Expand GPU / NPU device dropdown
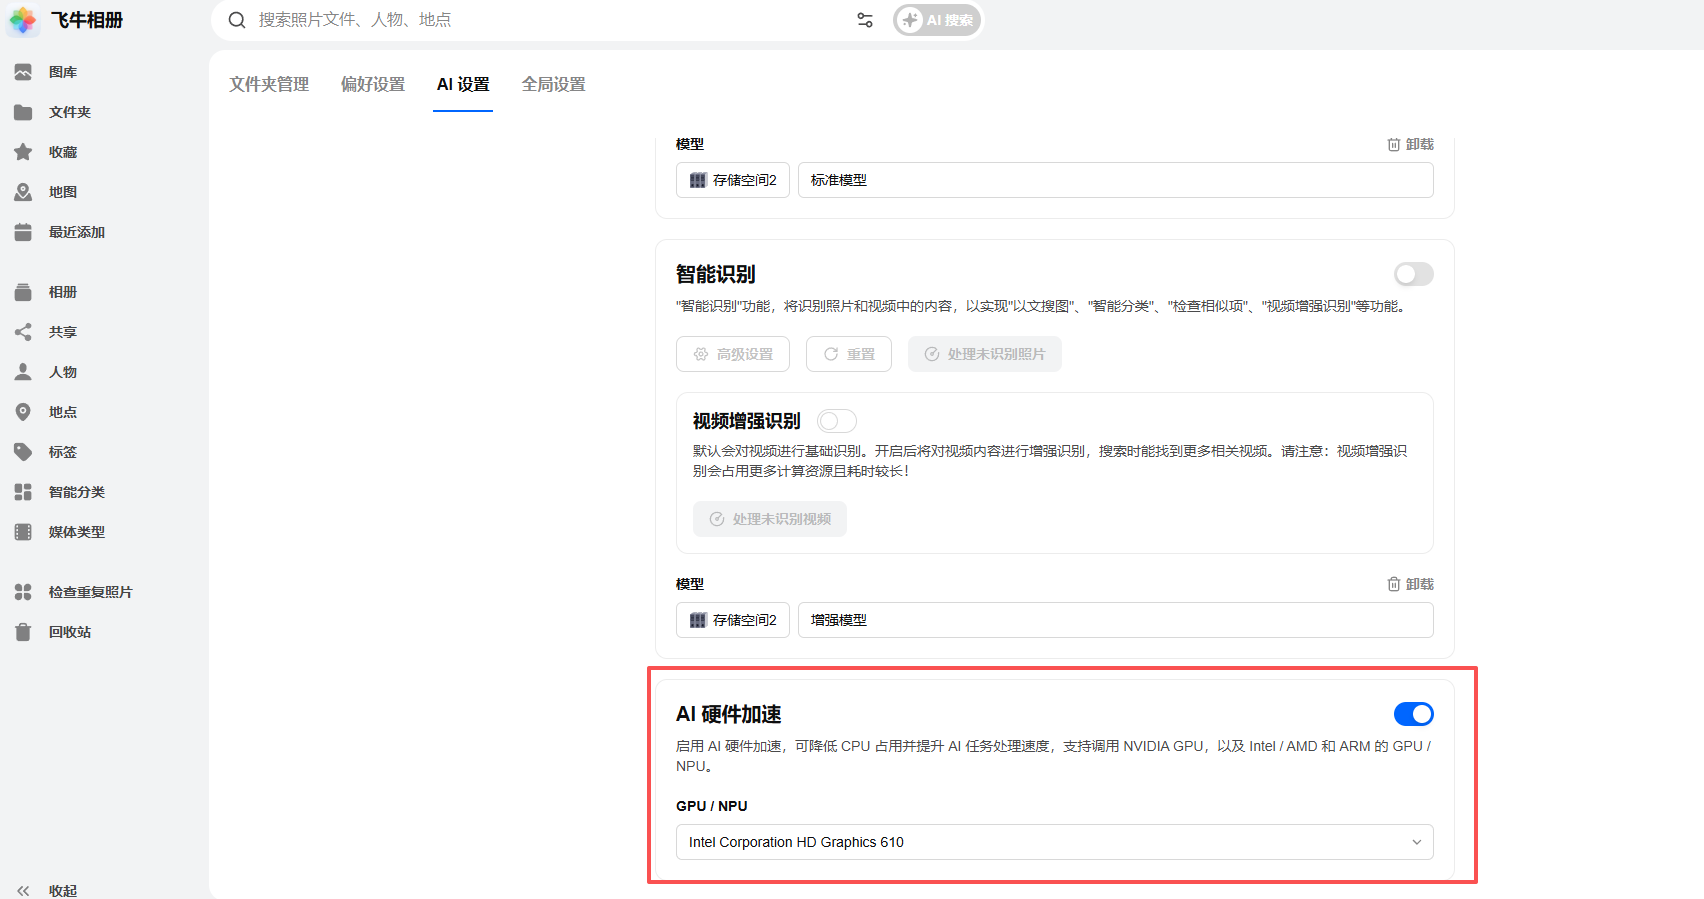 [1054, 842]
